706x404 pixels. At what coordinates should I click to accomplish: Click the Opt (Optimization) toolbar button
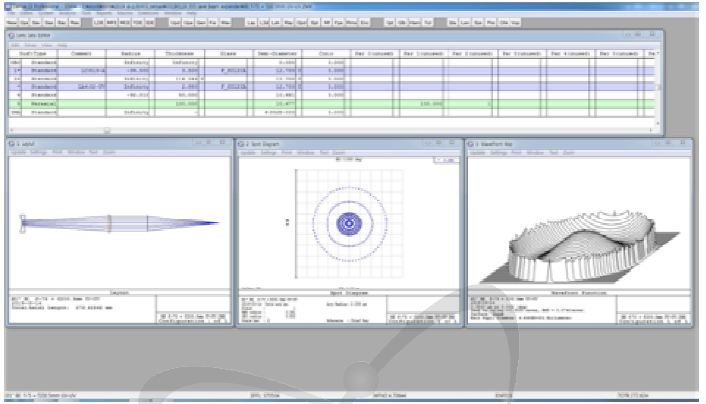tap(390, 22)
